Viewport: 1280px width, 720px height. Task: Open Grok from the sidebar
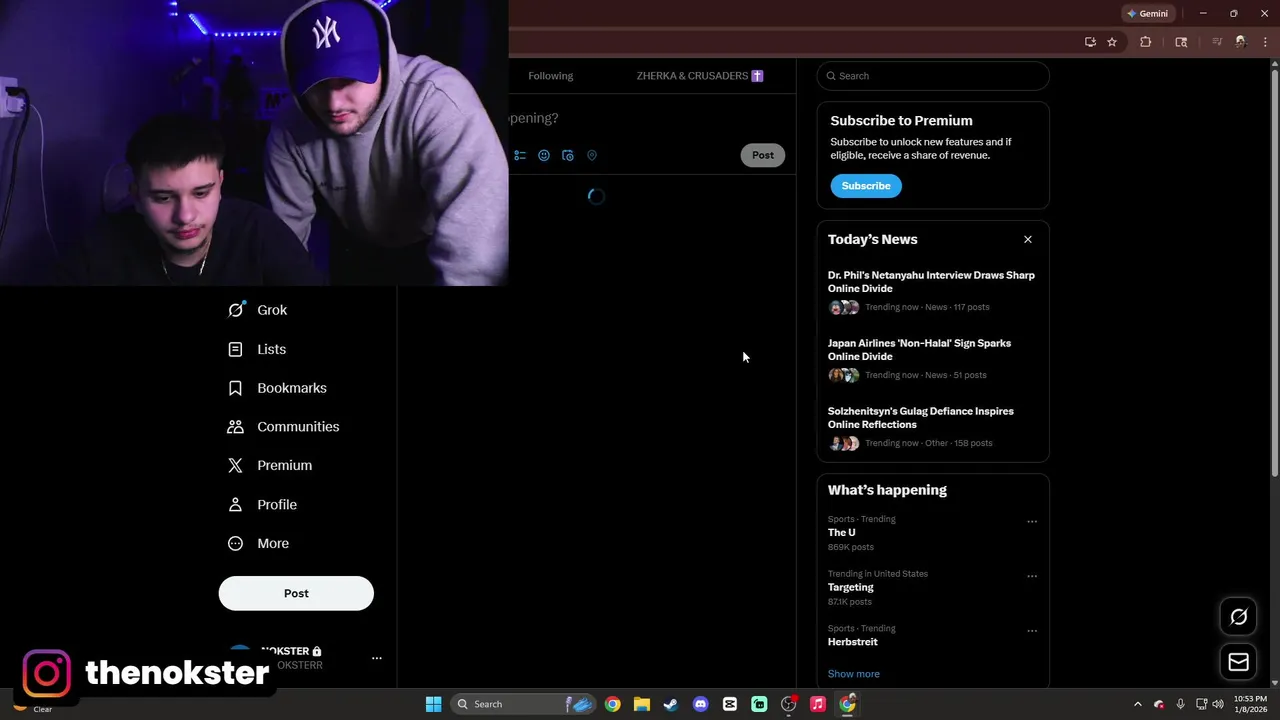(257, 310)
